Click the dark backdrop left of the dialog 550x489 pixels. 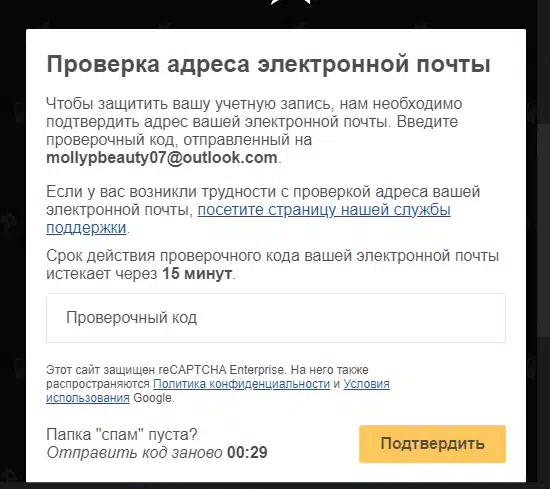pyautogui.click(x=13, y=246)
